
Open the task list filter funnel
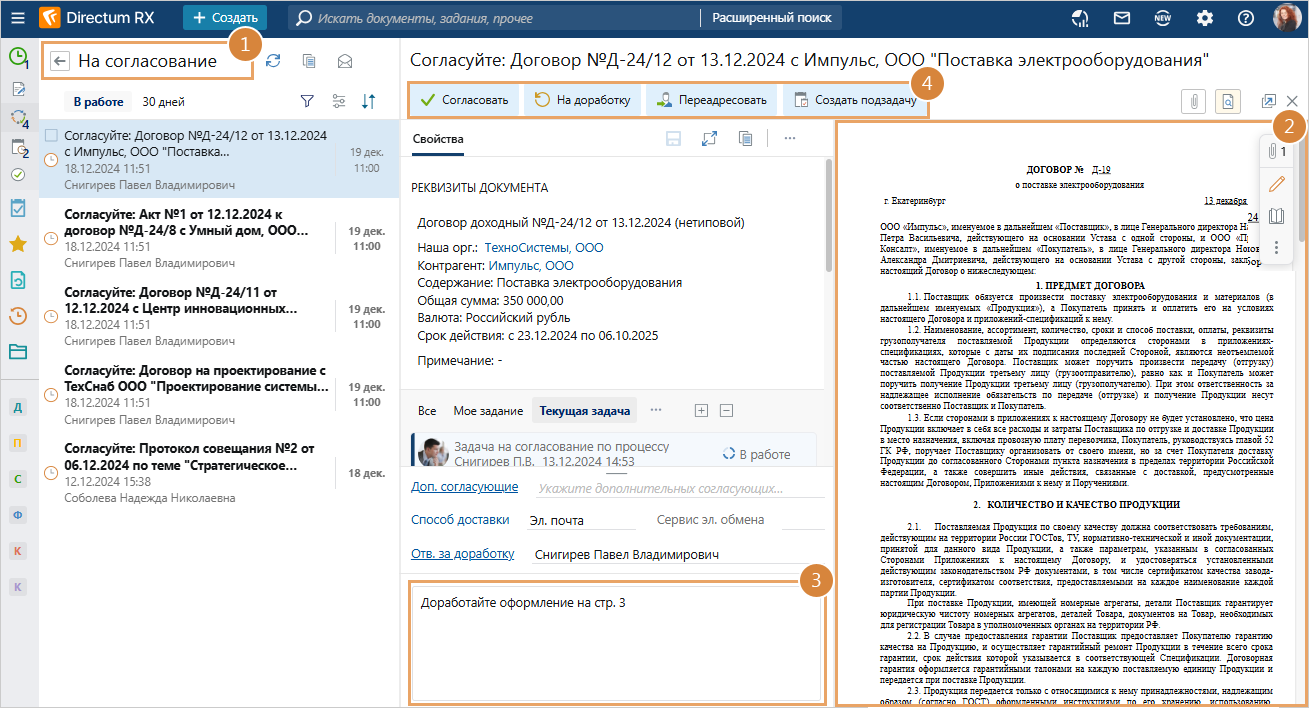pyautogui.click(x=307, y=101)
